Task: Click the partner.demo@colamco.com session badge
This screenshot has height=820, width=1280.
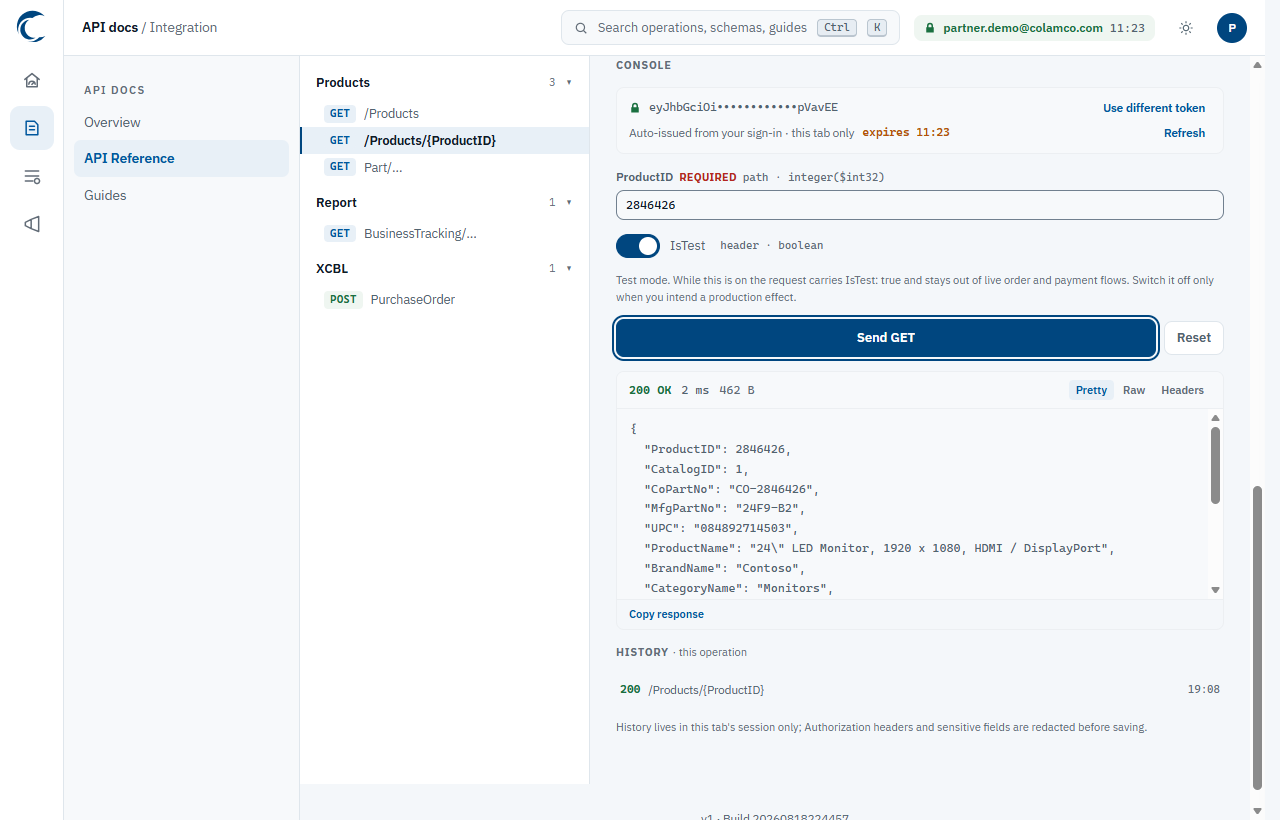Action: click(1034, 28)
